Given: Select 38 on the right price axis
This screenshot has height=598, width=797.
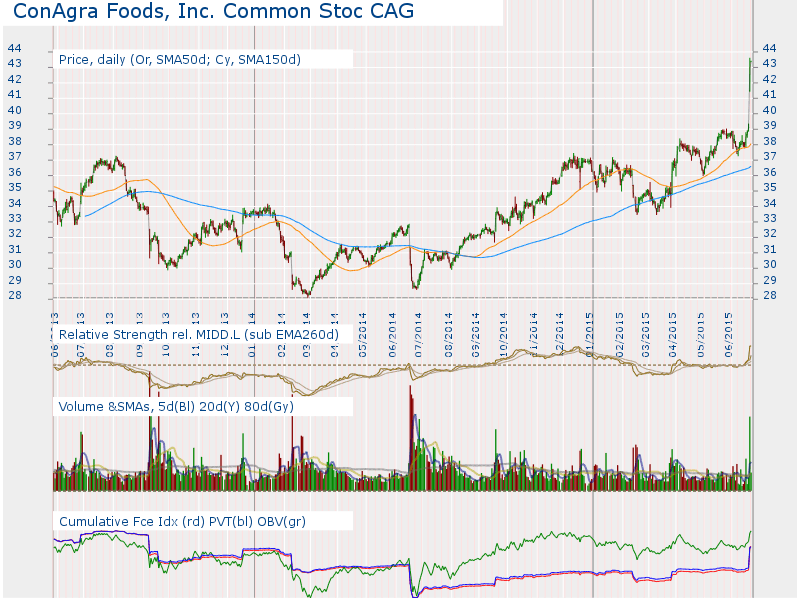Looking at the screenshot, I should click(x=770, y=141).
